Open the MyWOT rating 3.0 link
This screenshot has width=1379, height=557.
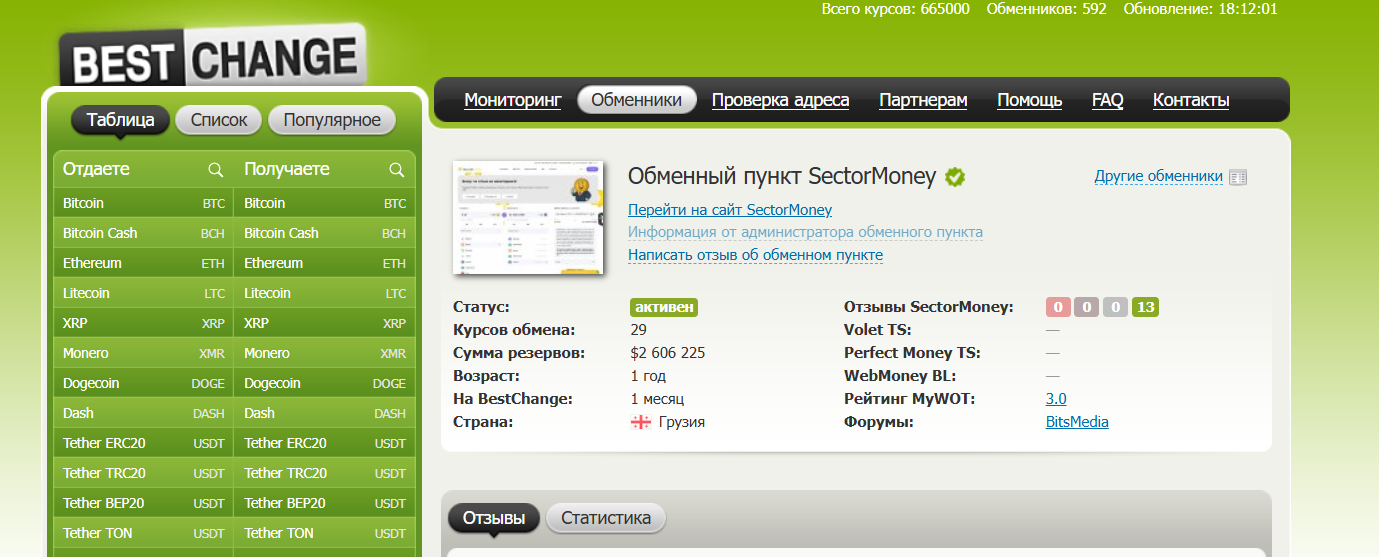(x=1056, y=399)
